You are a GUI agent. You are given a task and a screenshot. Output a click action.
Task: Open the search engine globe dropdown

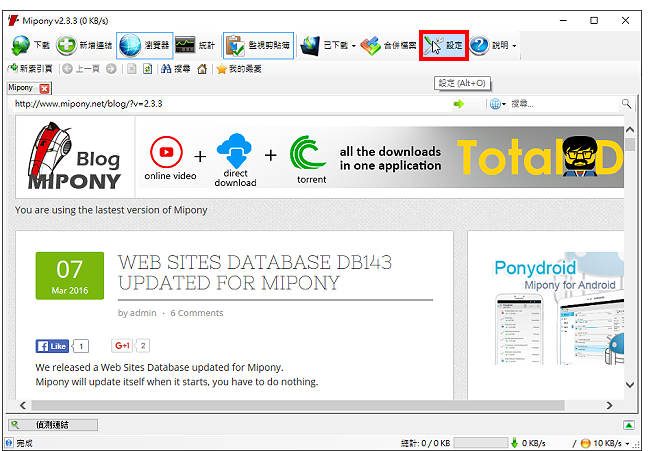498,104
